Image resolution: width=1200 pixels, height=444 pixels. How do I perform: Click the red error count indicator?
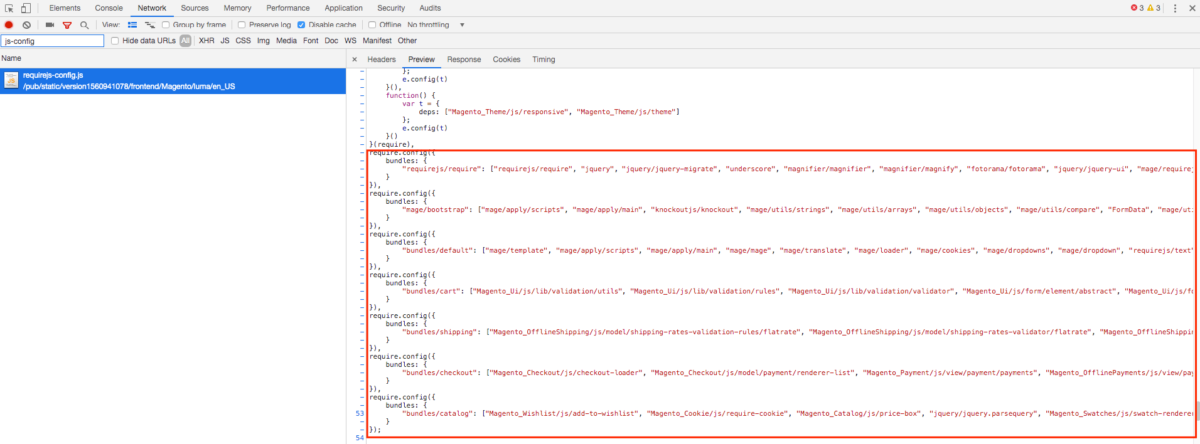[x=1136, y=8]
